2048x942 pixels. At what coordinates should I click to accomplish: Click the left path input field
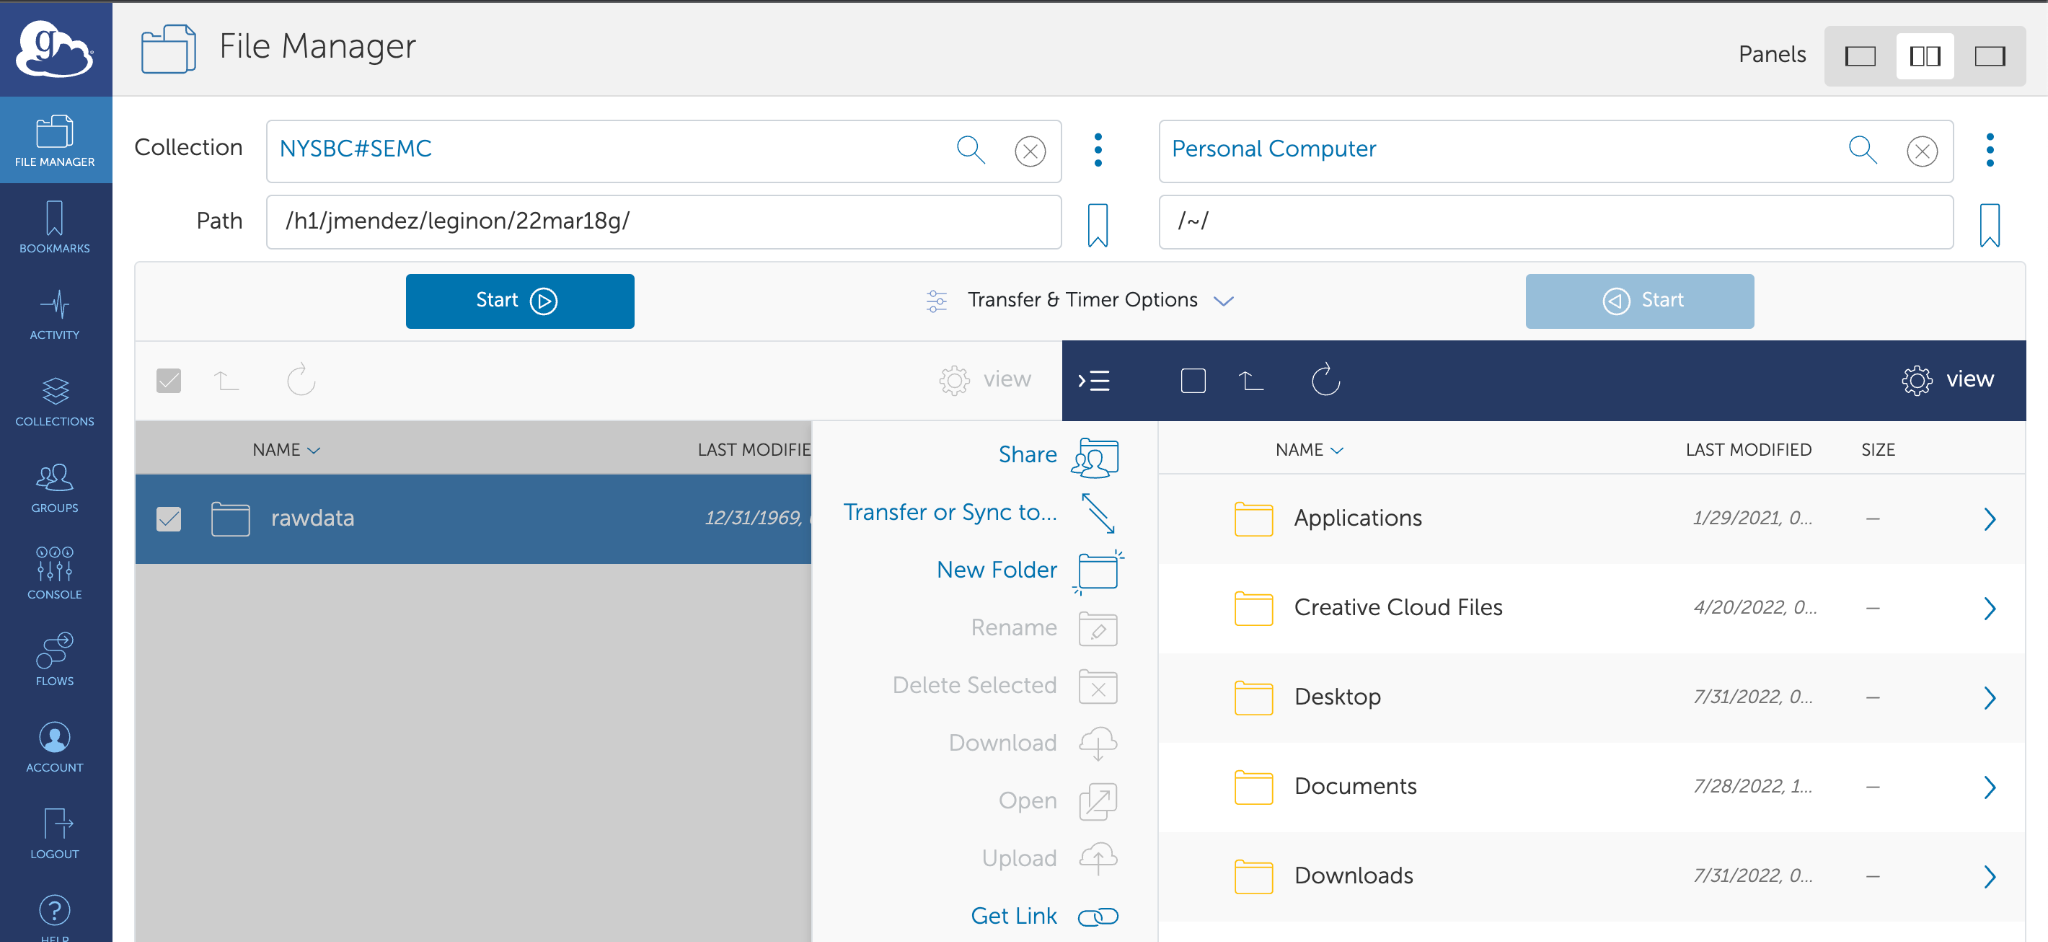(664, 222)
